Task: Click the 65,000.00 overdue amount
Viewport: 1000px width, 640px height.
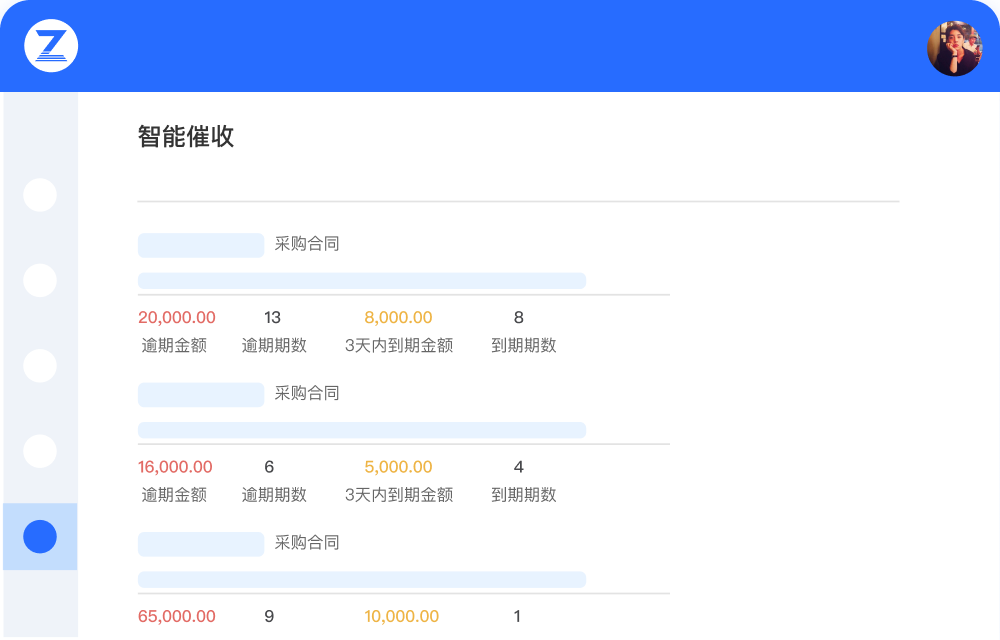Action: [x=177, y=616]
